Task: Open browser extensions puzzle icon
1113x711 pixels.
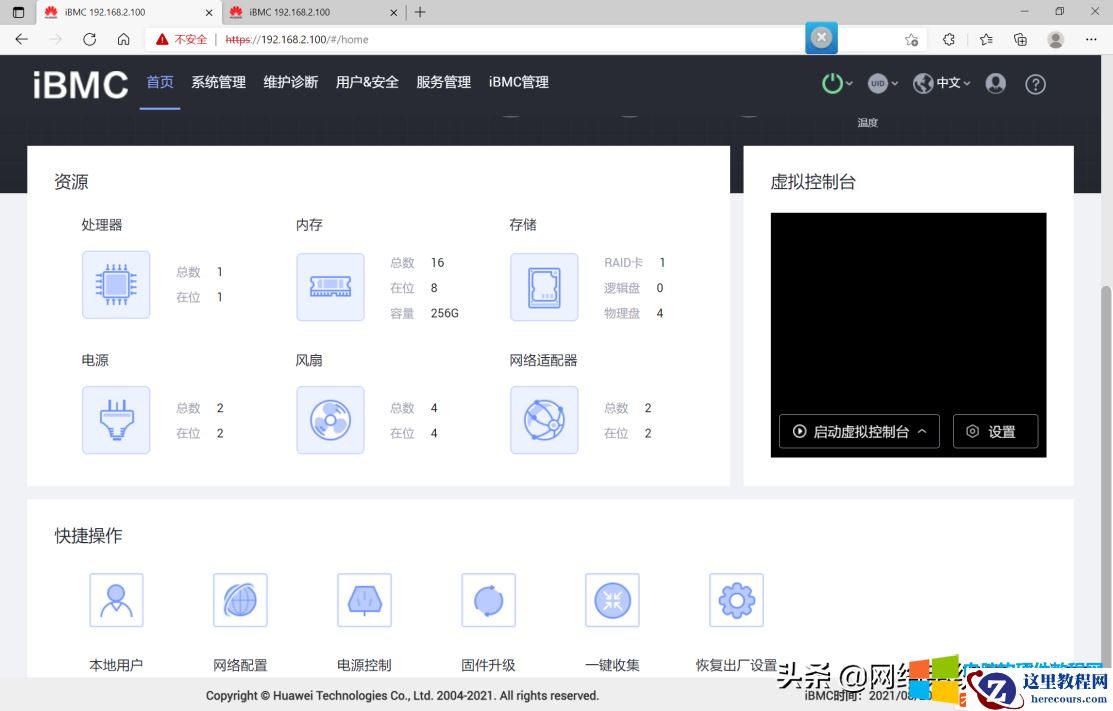Action: click(949, 40)
